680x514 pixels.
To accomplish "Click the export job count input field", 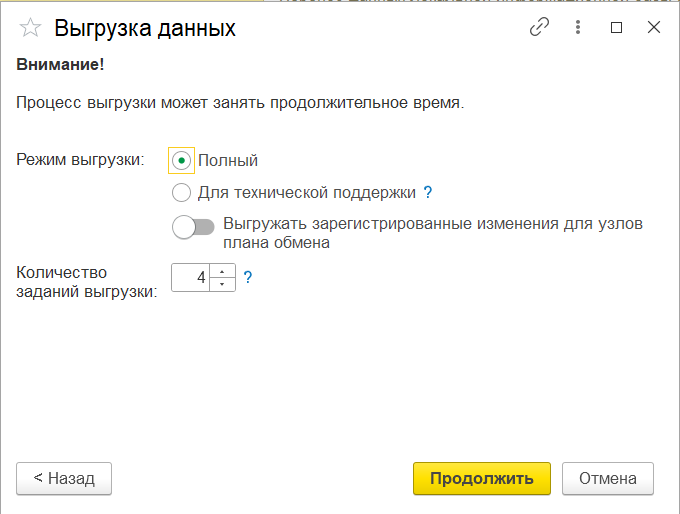I will (x=191, y=278).
